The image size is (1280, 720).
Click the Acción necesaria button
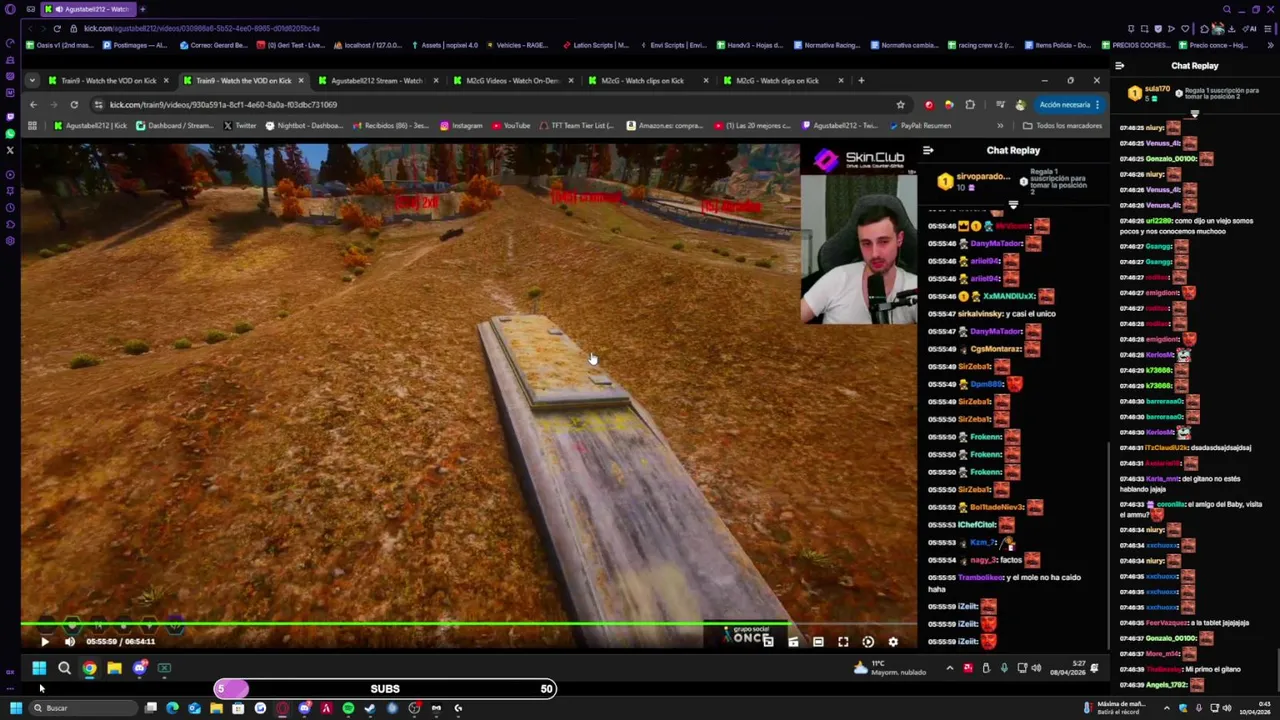(x=1069, y=104)
